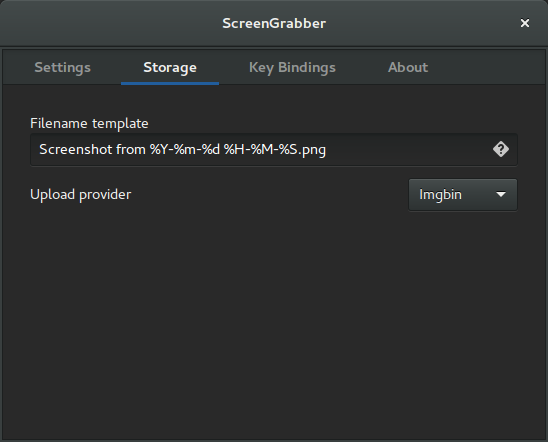This screenshot has height=442, width=548.
Task: Click the dropdown arrow next to Imgbin
Action: (501, 195)
